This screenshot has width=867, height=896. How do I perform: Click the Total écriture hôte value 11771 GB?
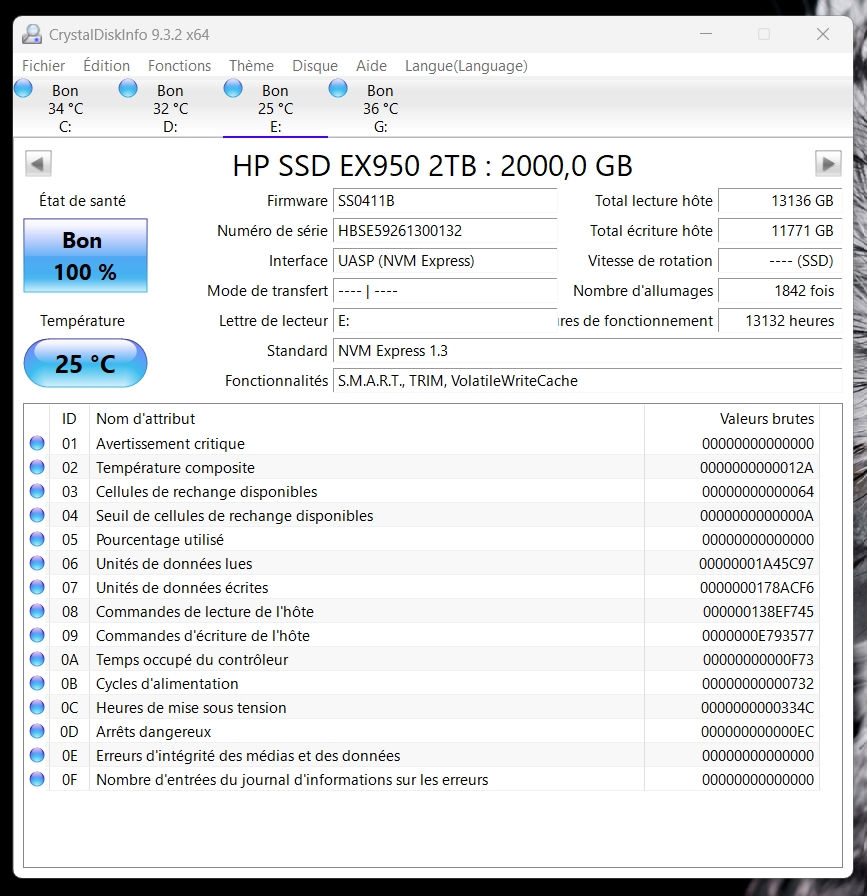click(780, 231)
